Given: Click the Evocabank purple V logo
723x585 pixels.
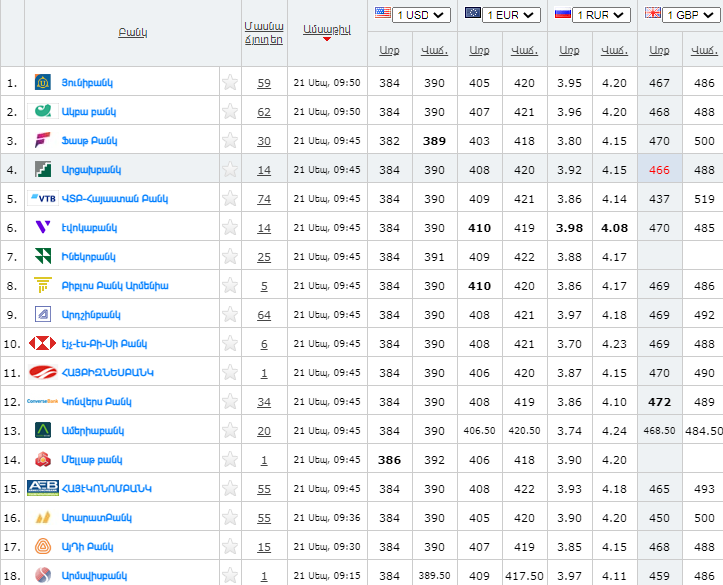Looking at the screenshot, I should coord(43,227).
